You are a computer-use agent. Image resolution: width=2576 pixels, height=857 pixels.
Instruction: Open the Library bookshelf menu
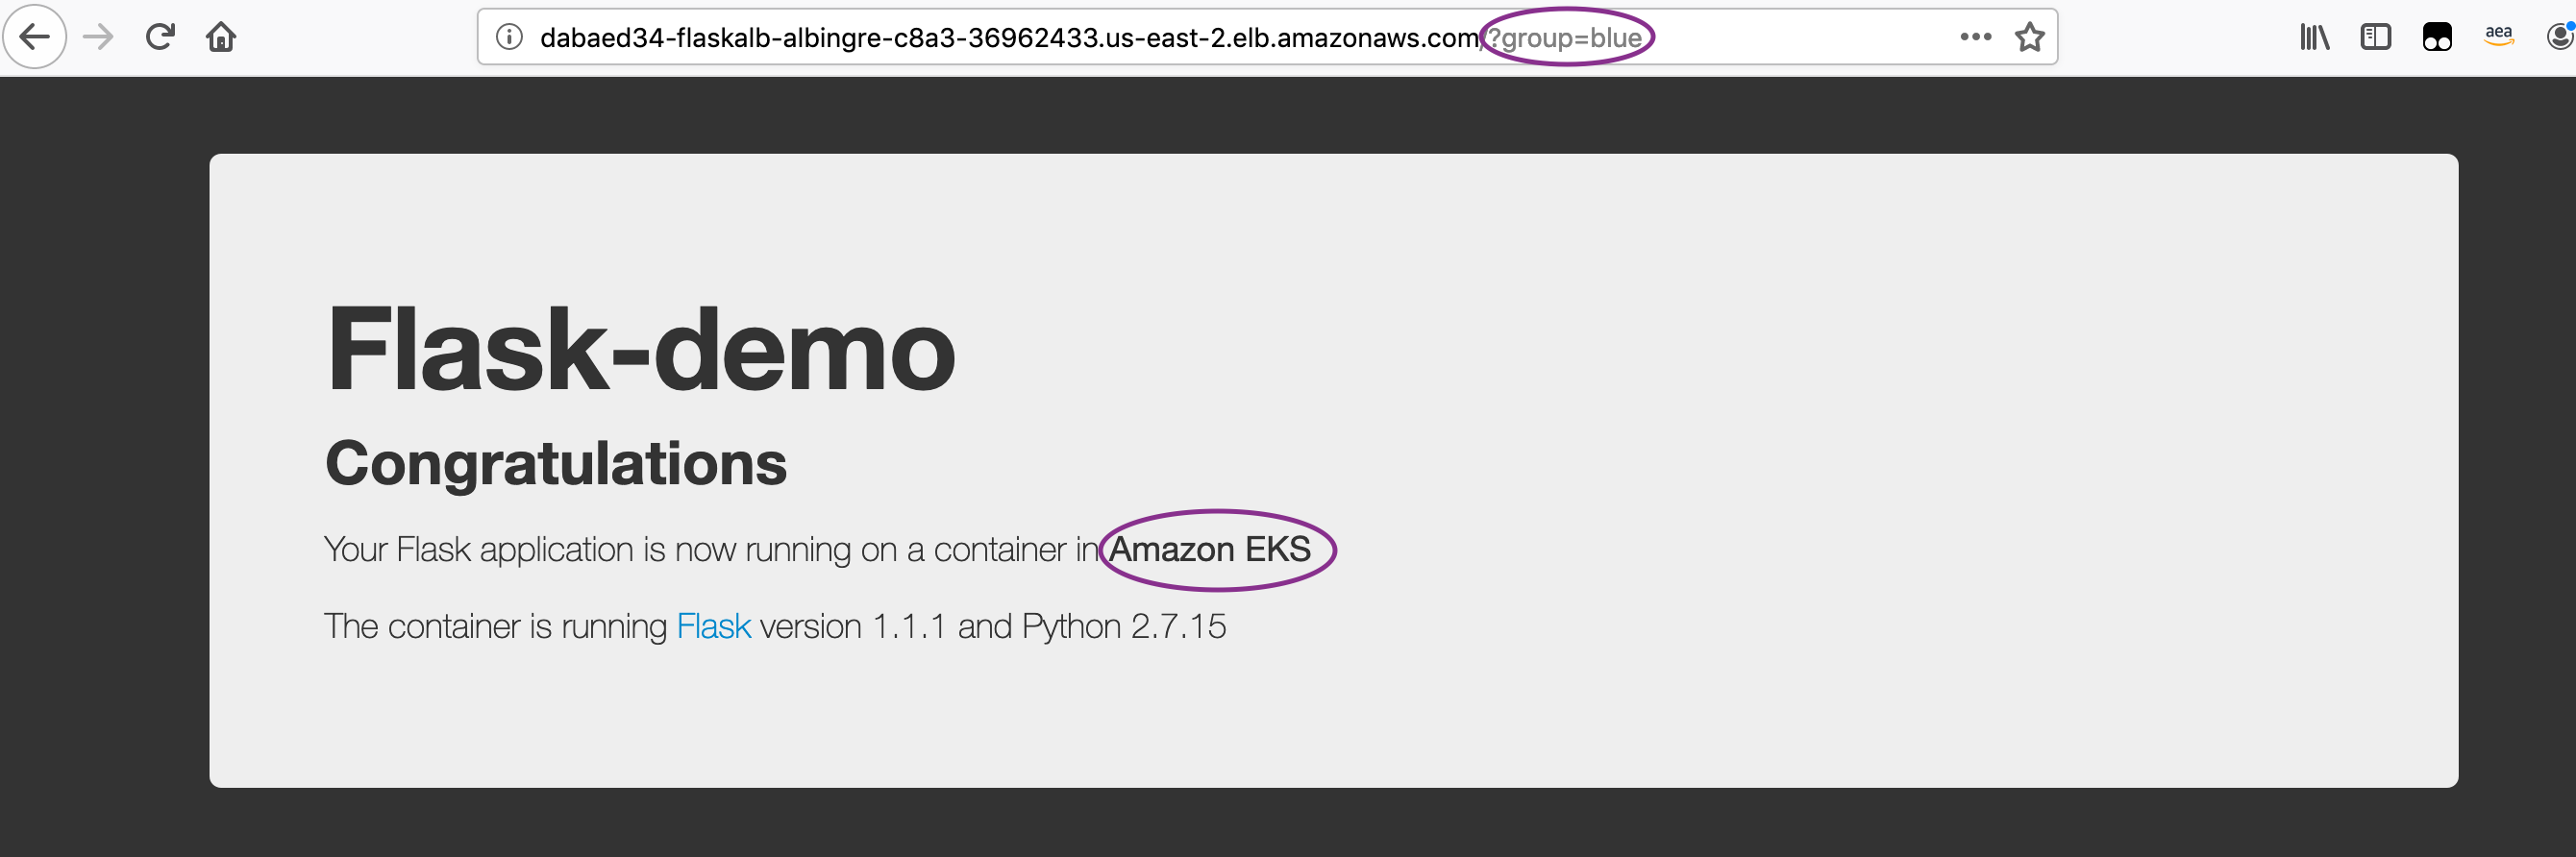2315,37
